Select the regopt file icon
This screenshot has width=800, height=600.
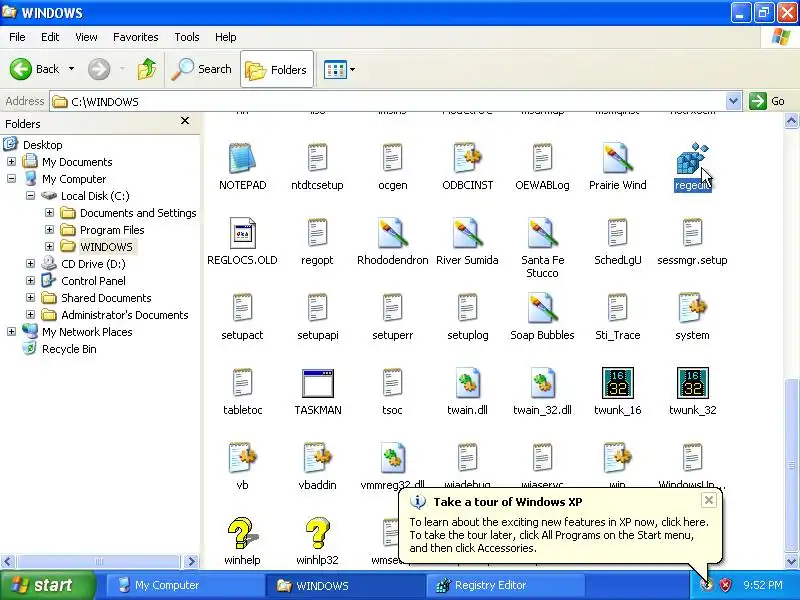317,233
